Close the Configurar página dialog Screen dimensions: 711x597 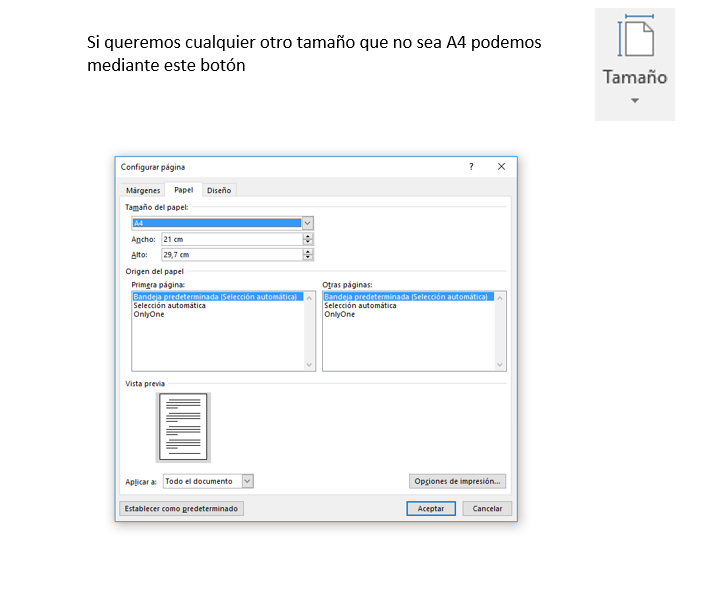tap(501, 166)
